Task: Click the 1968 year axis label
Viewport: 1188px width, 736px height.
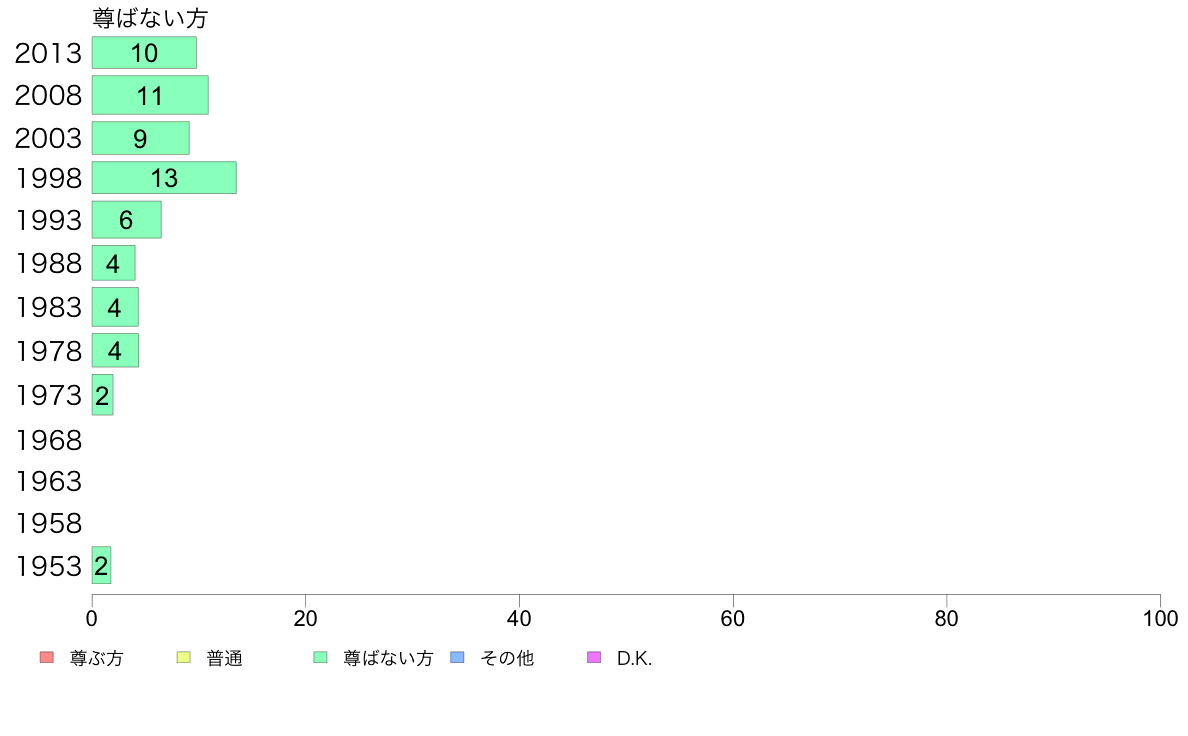Action: click(x=48, y=440)
